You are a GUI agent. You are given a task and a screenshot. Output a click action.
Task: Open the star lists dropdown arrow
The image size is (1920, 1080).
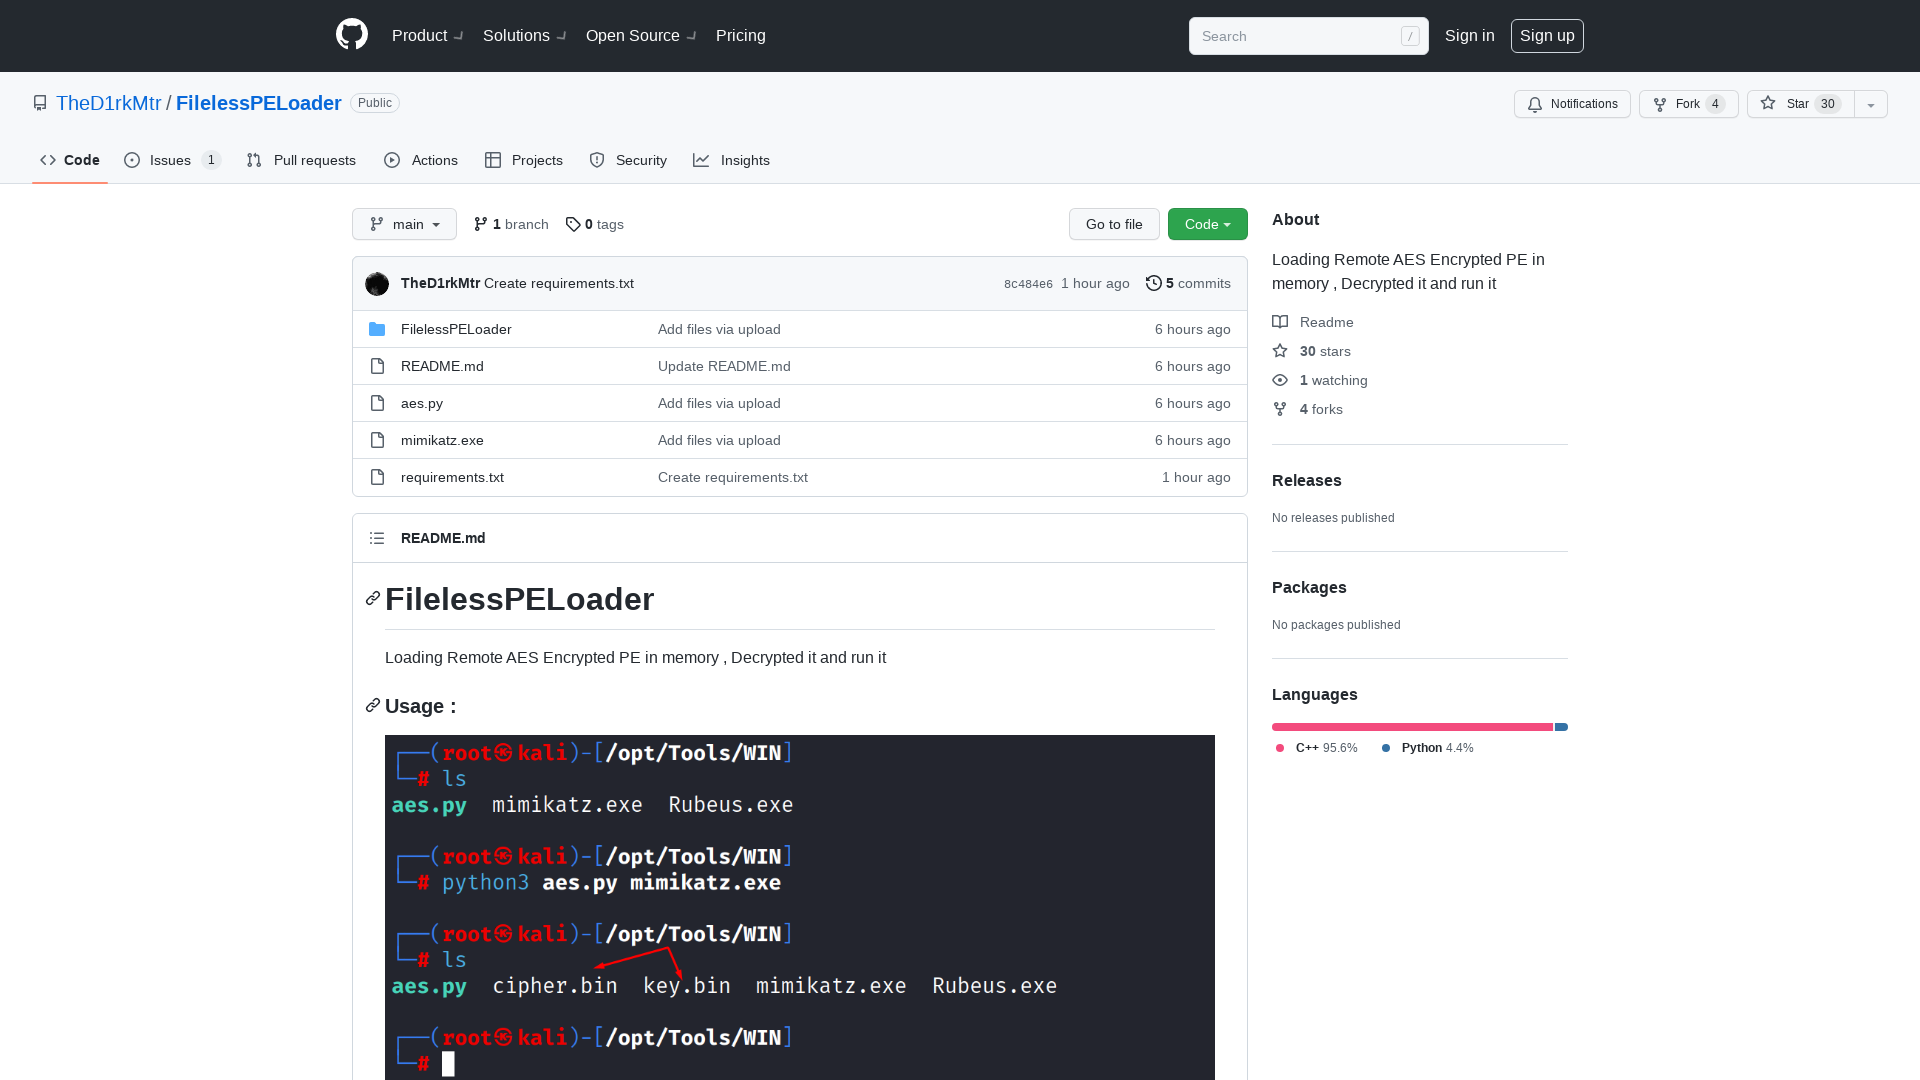1871,104
